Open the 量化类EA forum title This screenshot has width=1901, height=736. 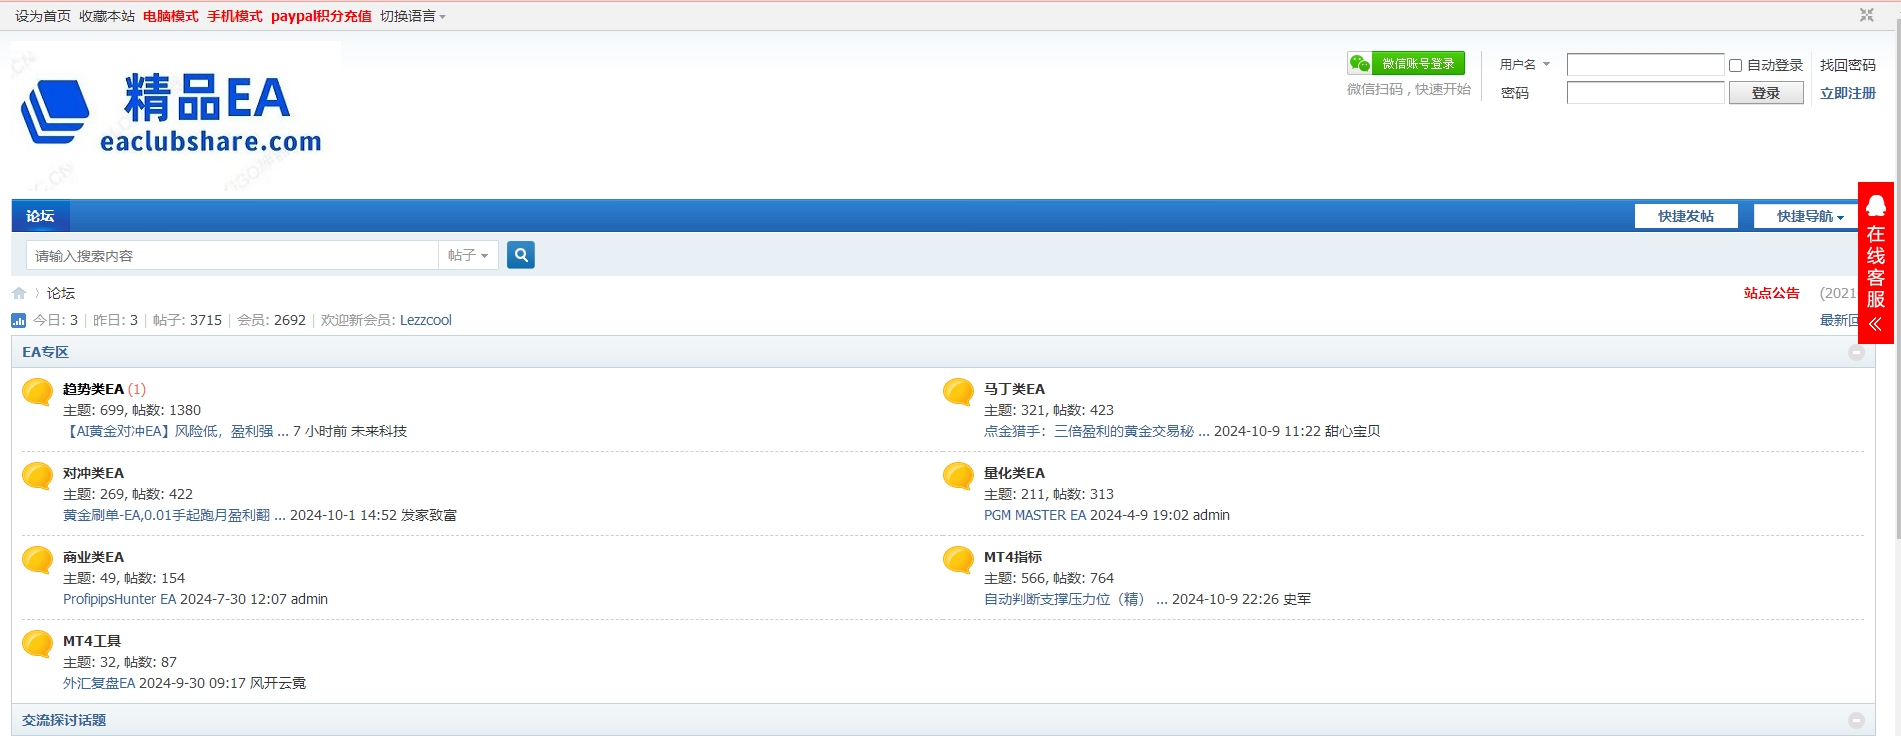(x=1015, y=473)
